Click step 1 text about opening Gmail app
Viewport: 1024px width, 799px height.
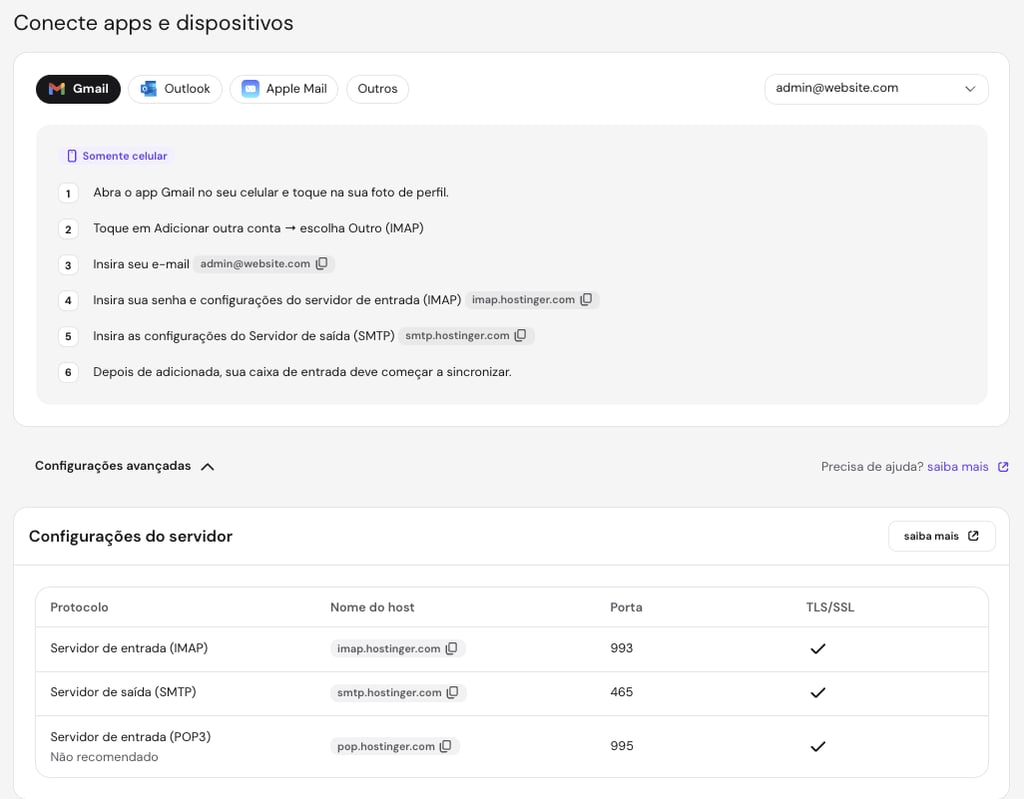pos(270,193)
